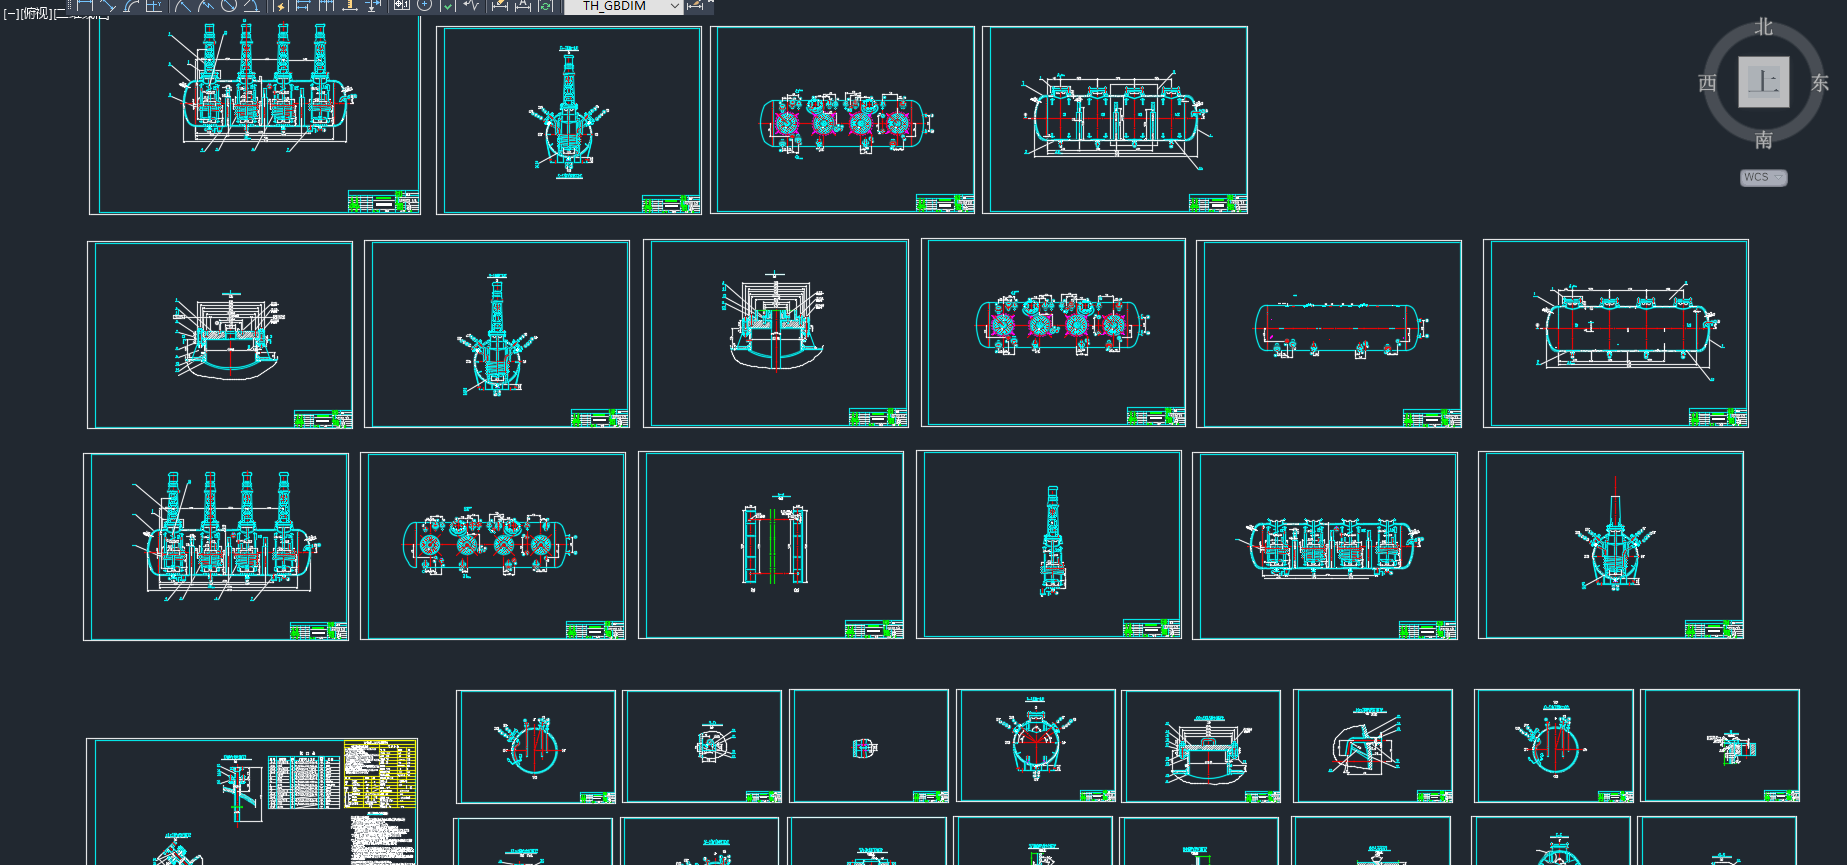Expand the WCS coordinate system dropdown
The image size is (1847, 865).
pos(1763,177)
